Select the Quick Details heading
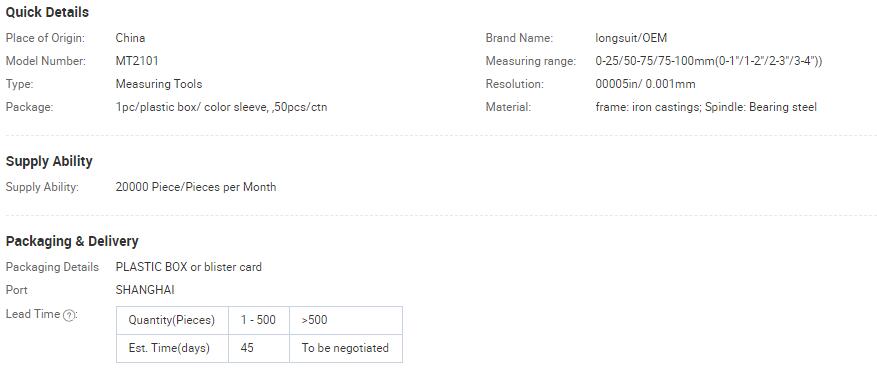 (47, 12)
